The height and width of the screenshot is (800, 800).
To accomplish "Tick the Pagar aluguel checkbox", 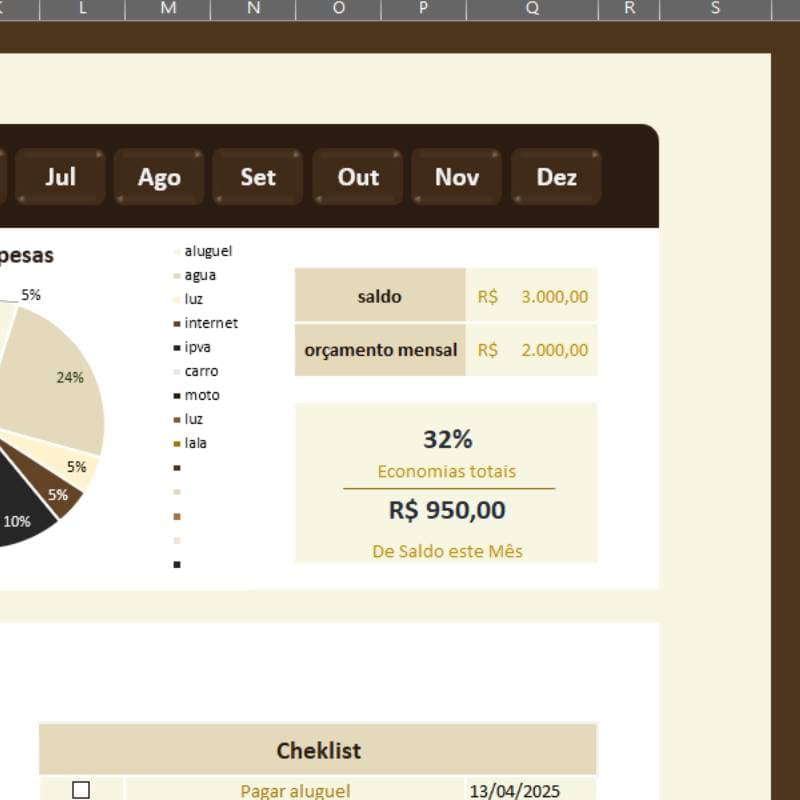I will 81,790.
